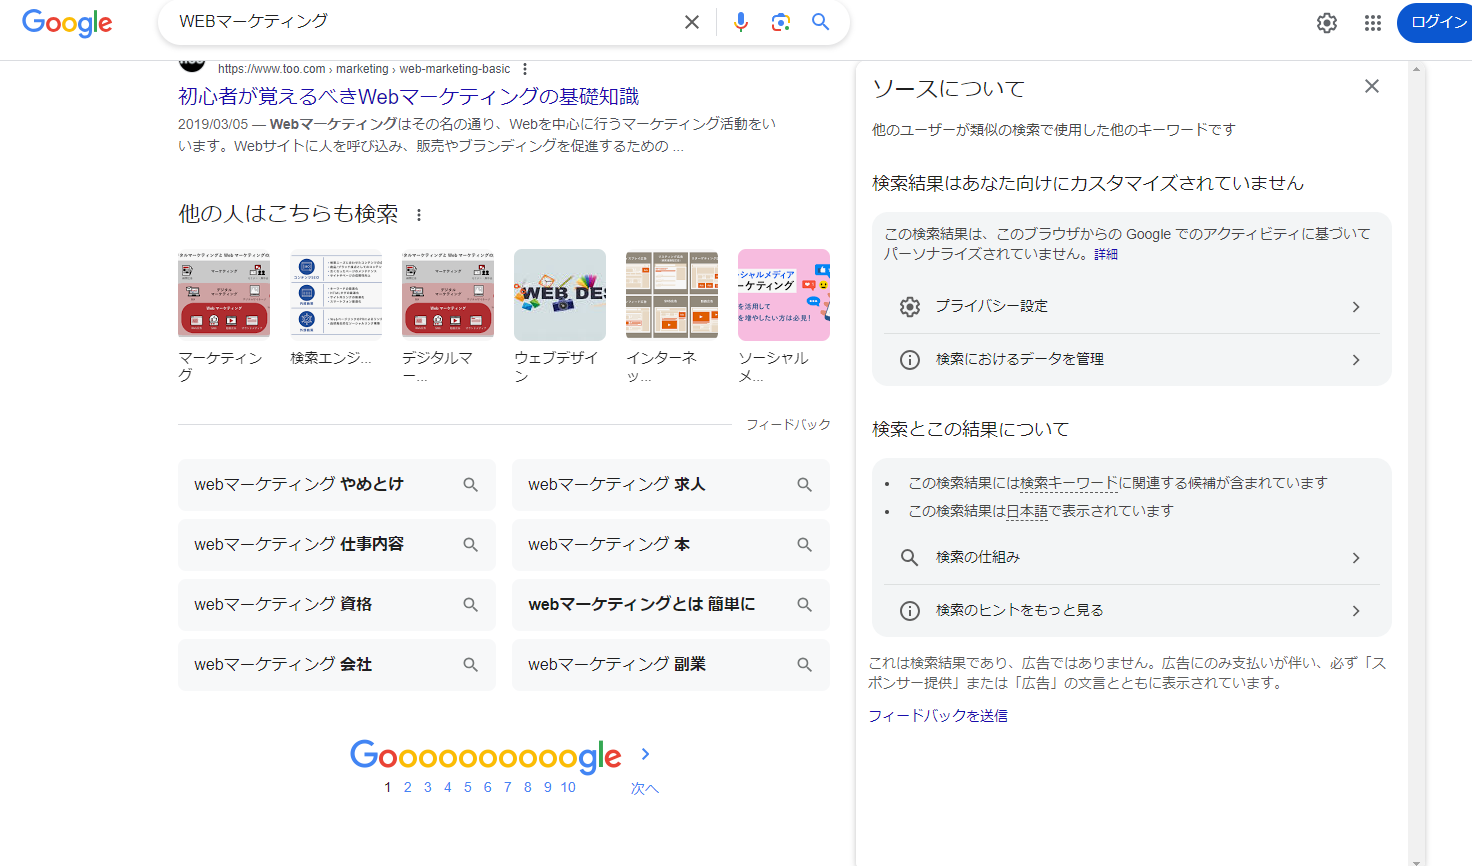Open the Google apps grid icon
Screen dimensions: 1472x866
[x=1373, y=23]
